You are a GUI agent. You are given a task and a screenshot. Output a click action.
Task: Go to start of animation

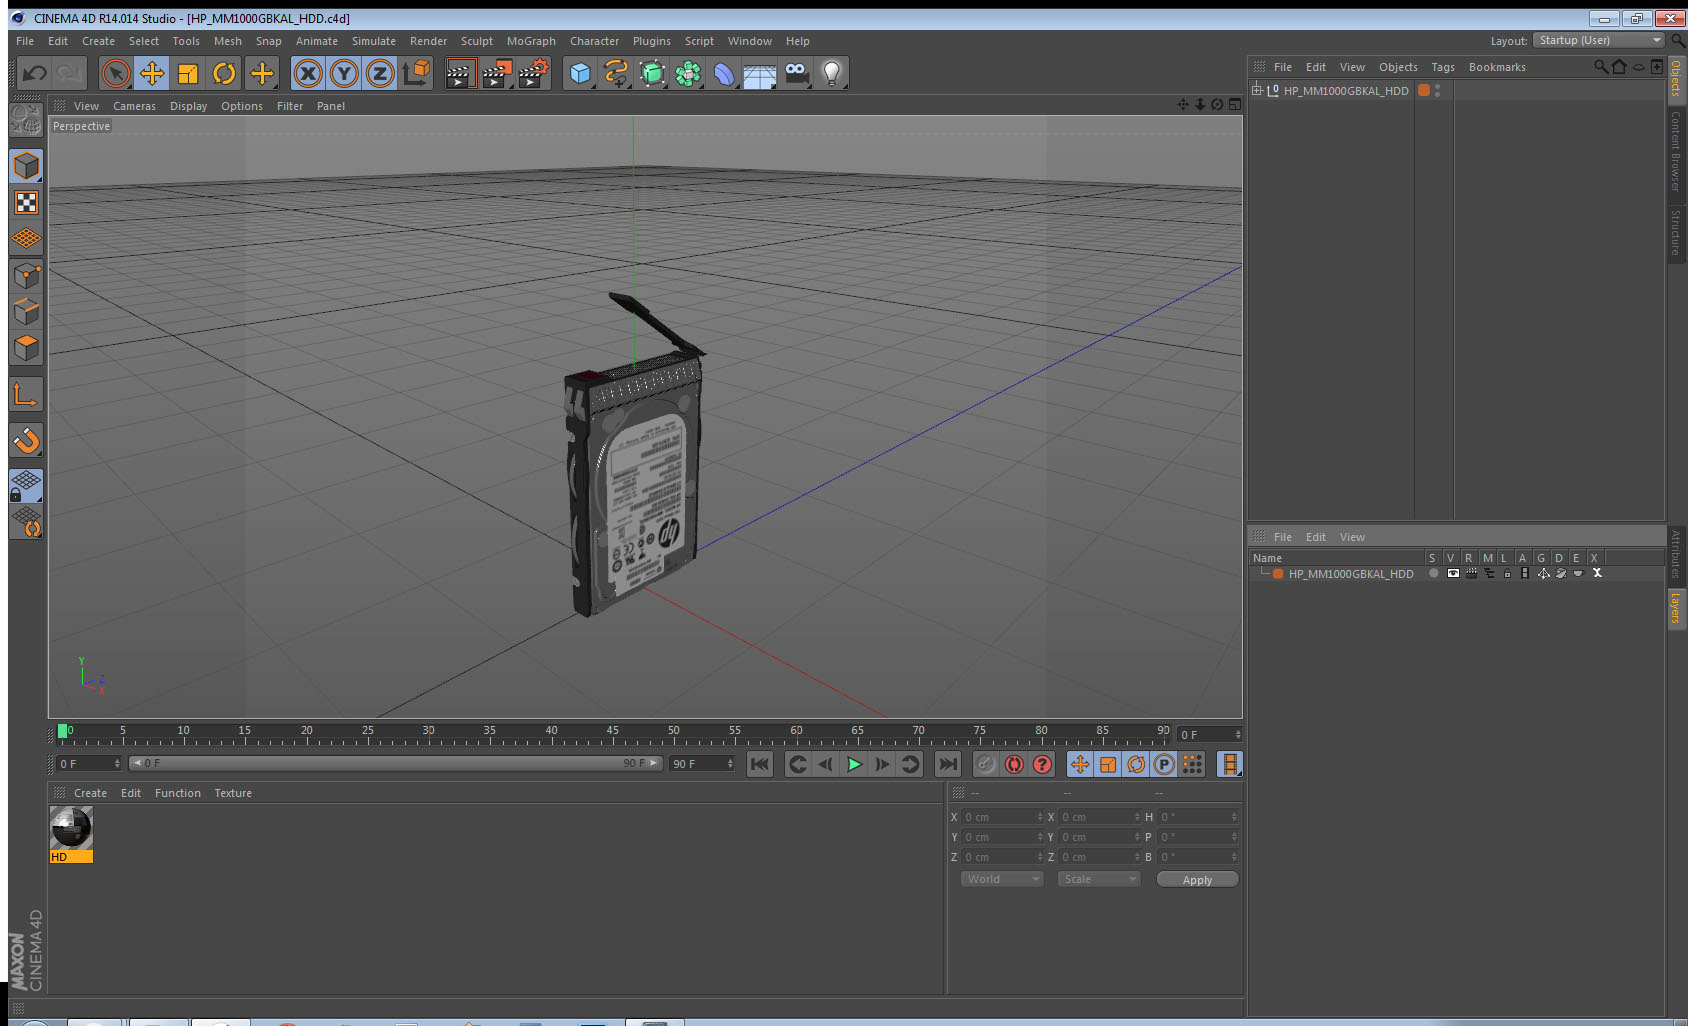click(760, 765)
